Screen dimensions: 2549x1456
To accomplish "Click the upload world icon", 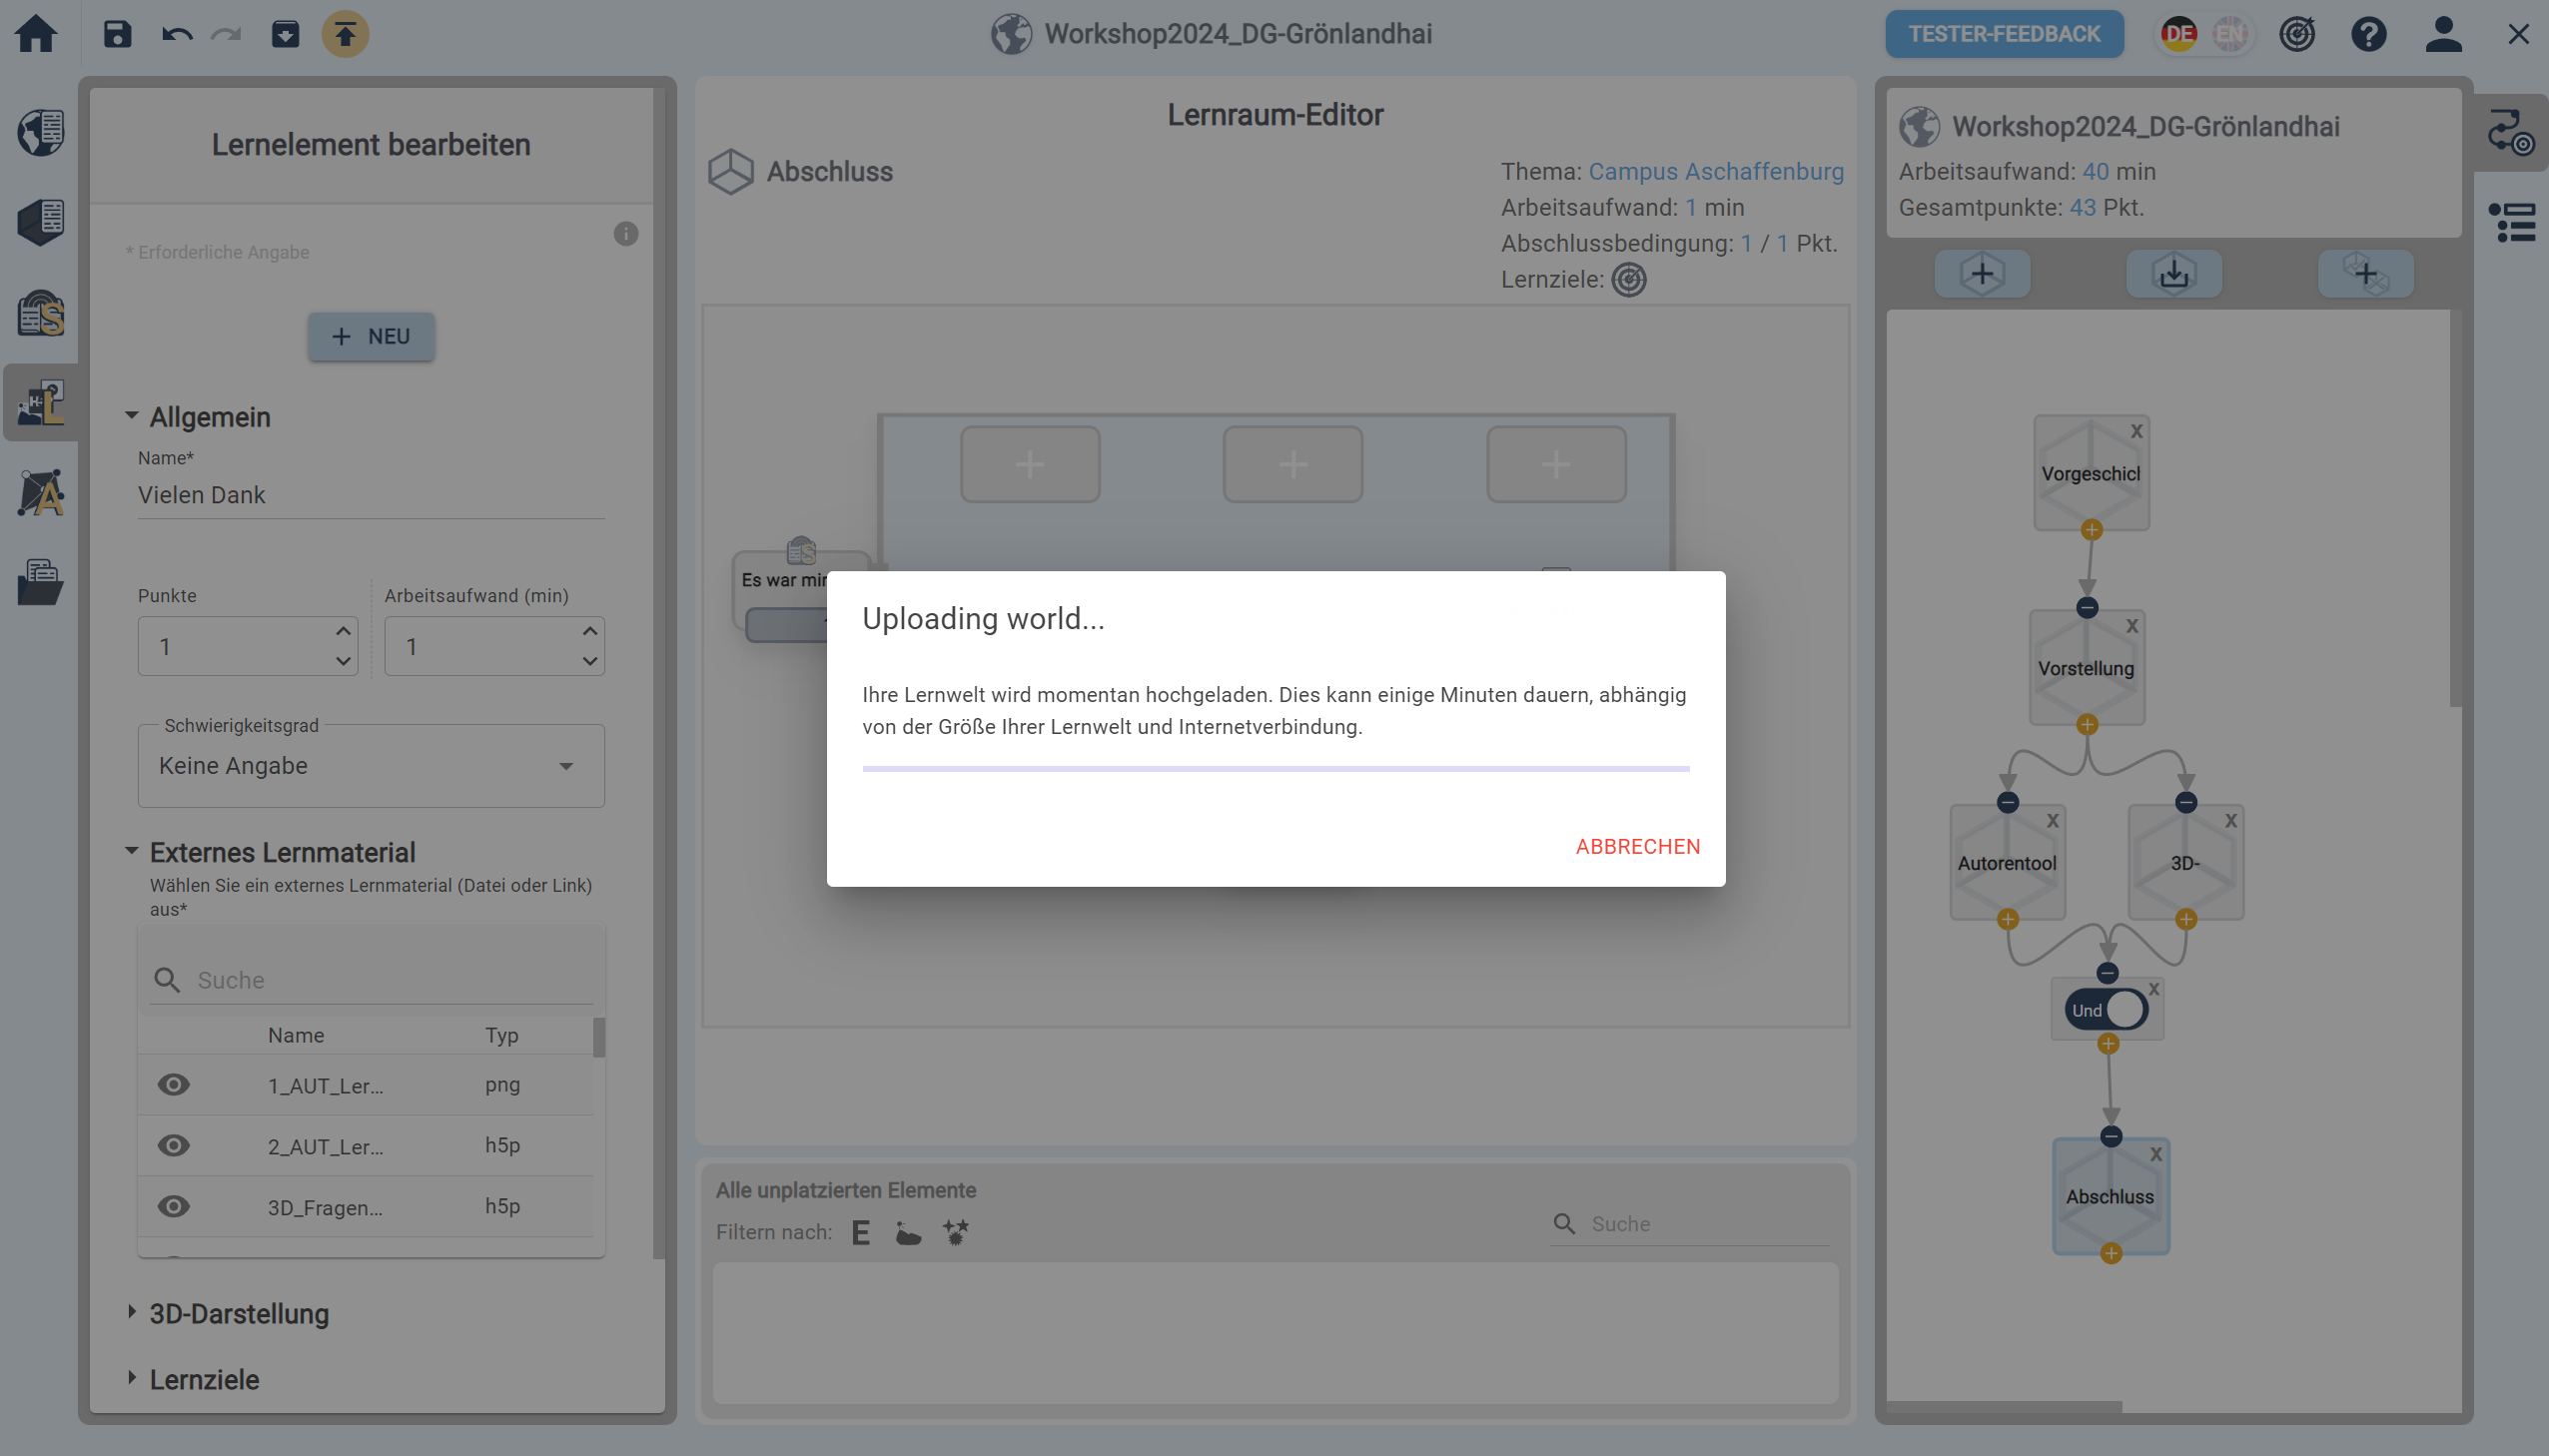I will coord(345,34).
